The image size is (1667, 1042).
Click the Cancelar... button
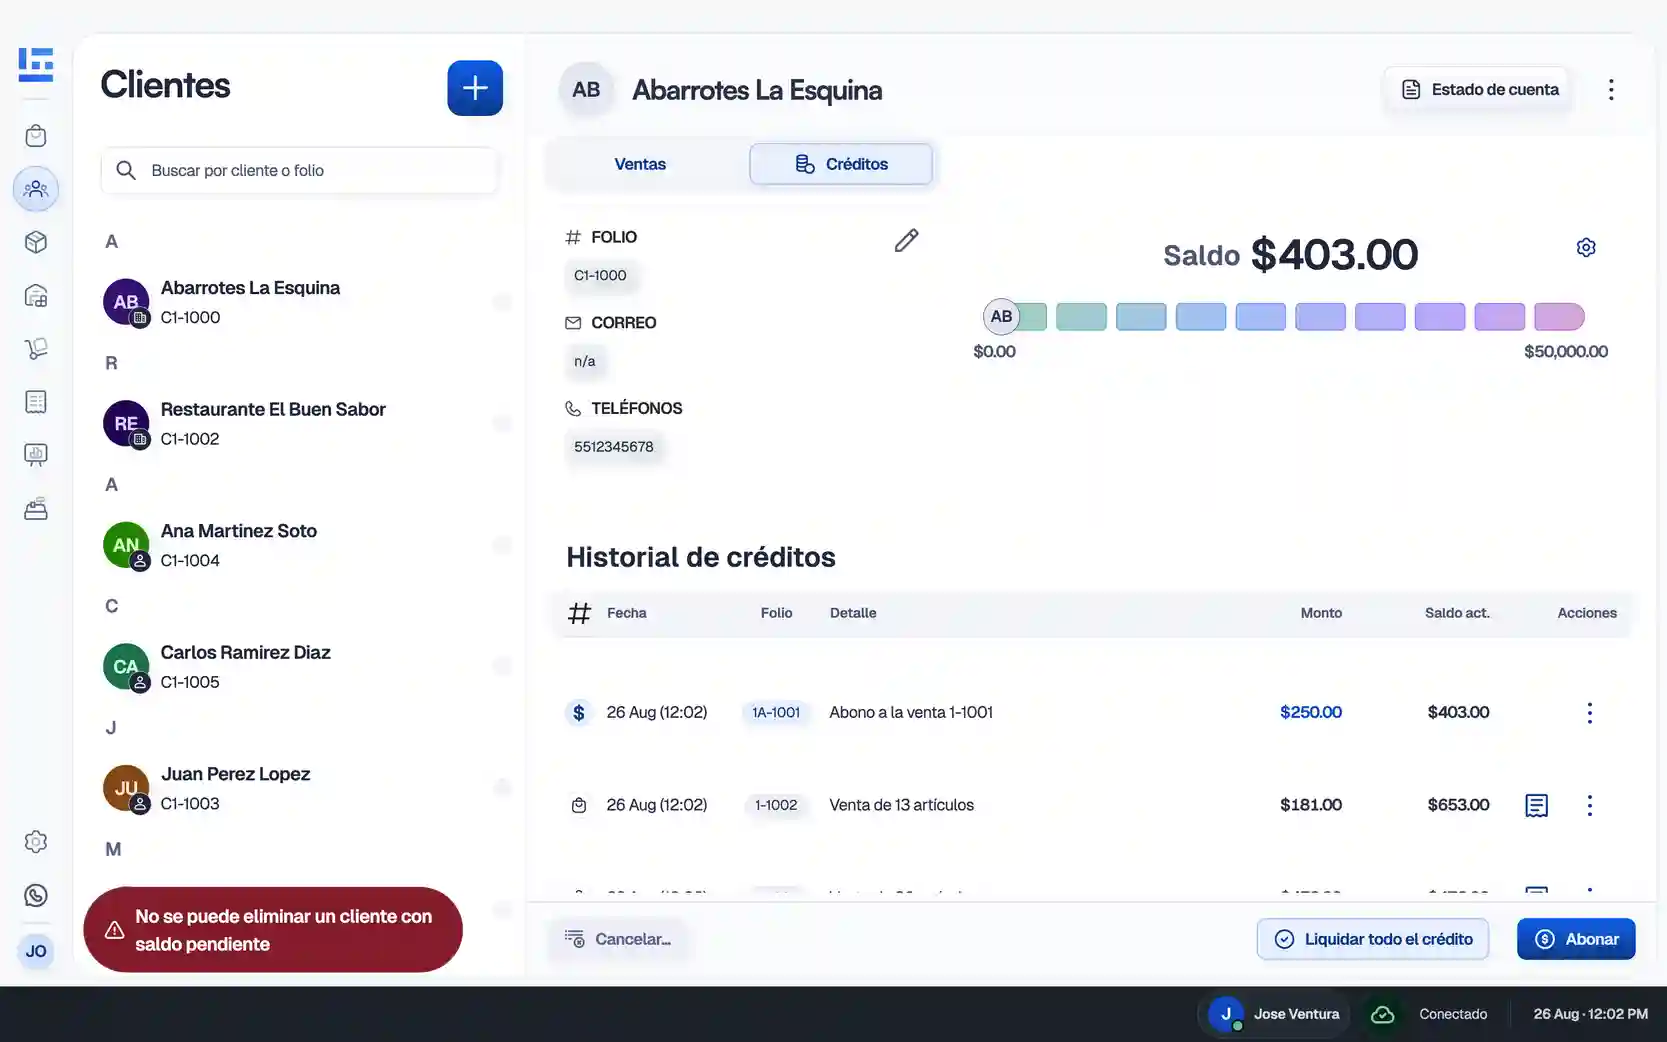(618, 939)
